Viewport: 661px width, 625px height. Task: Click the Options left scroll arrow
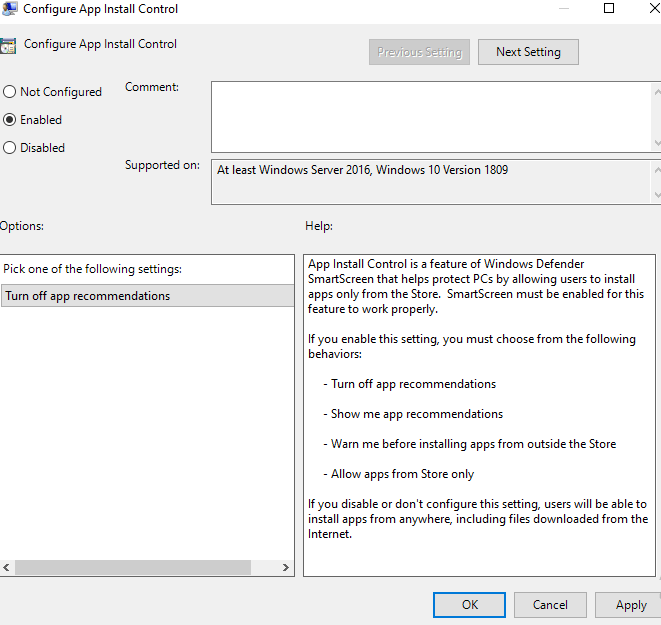(6, 567)
